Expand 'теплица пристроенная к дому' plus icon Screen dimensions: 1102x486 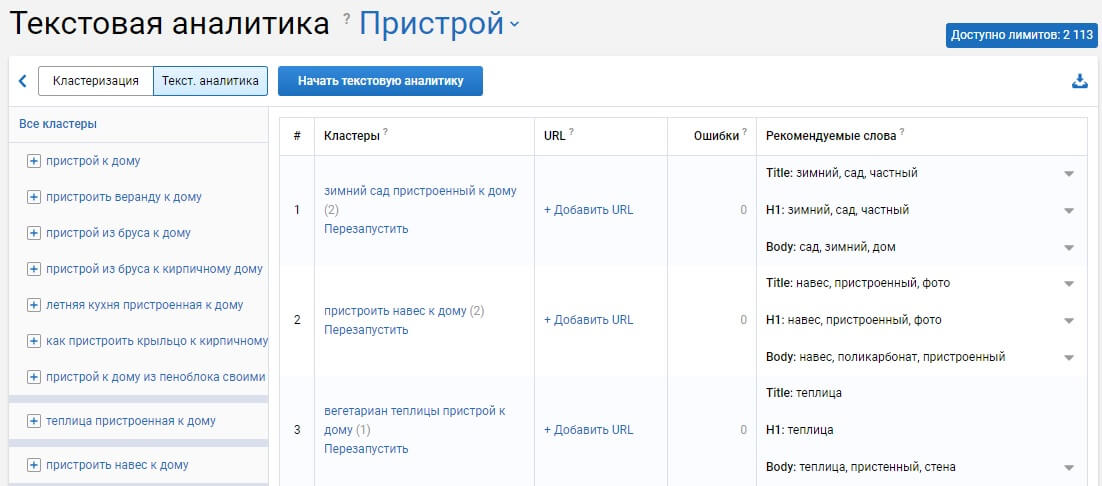(x=33, y=421)
